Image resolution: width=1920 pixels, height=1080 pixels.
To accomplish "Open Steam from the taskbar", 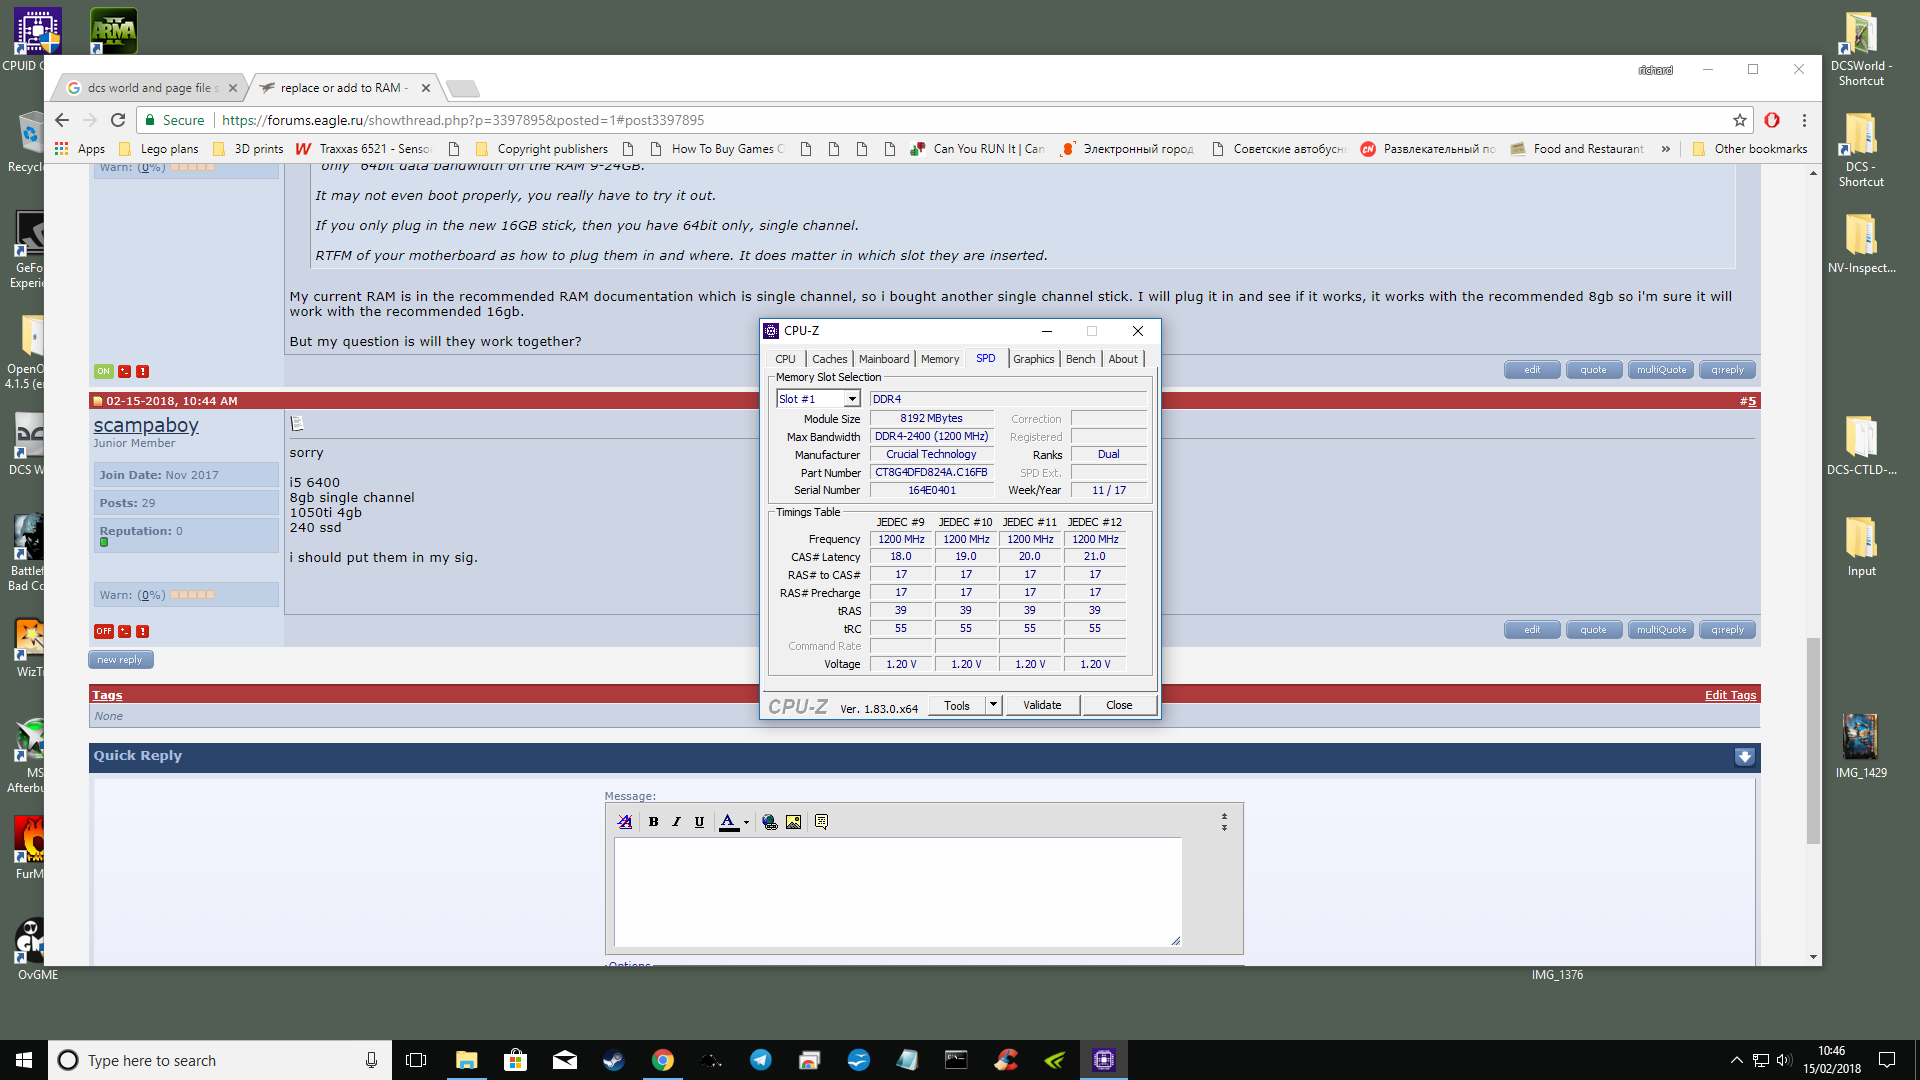I will click(x=613, y=1060).
